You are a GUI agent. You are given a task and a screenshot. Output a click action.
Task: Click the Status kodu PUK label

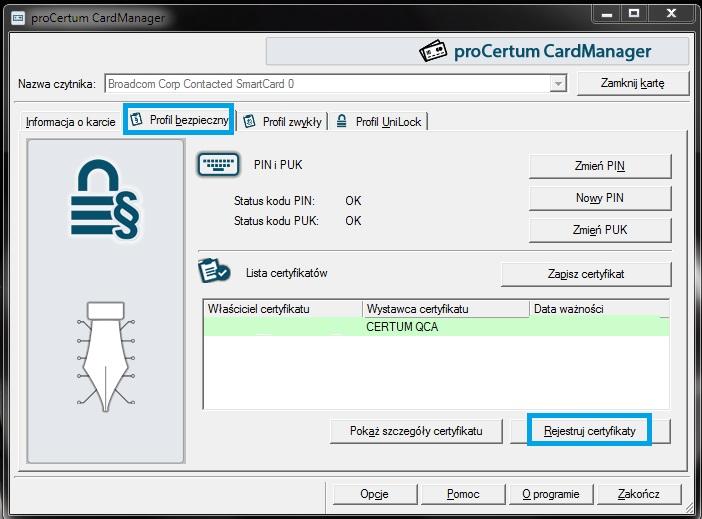coord(276,221)
